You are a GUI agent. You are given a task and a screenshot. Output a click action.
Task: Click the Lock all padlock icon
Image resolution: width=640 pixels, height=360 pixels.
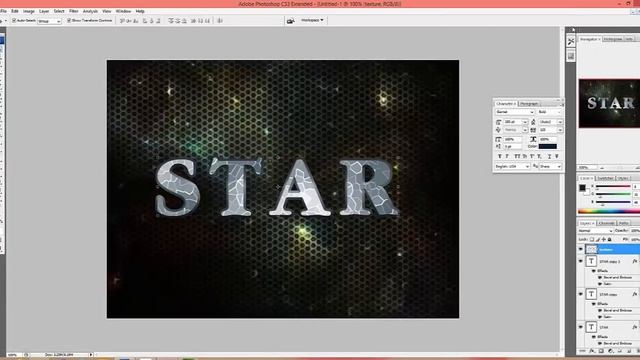point(610,240)
